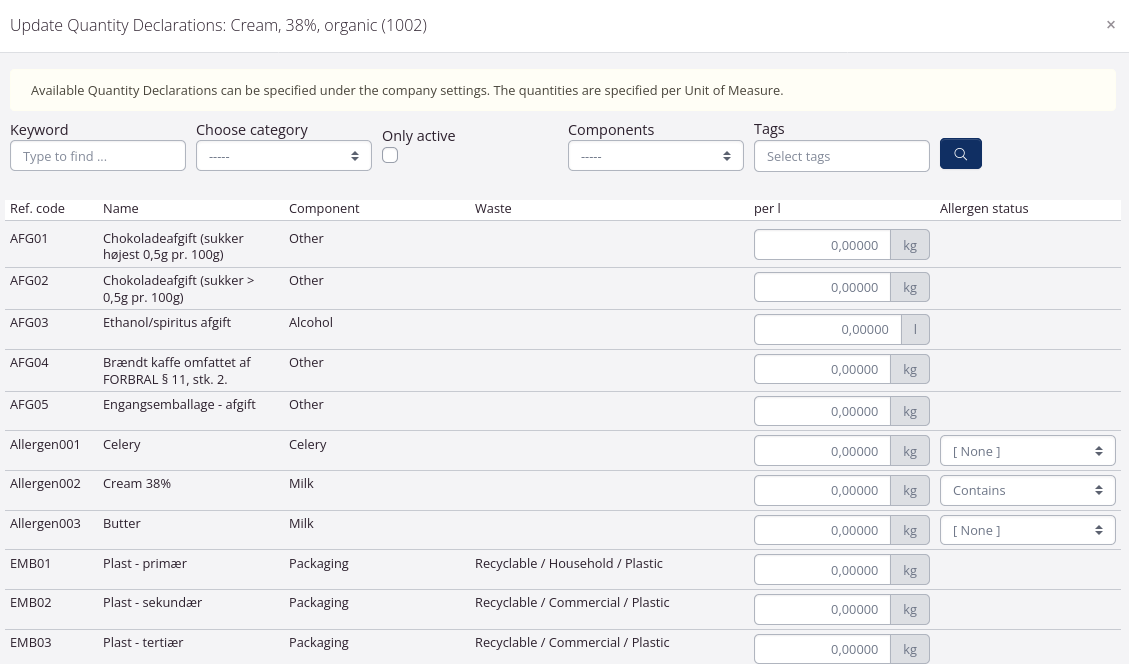Viewport: 1129px width, 664px height.
Task: Click the quantity field for Engangsemballage - afgift
Action: click(x=822, y=411)
